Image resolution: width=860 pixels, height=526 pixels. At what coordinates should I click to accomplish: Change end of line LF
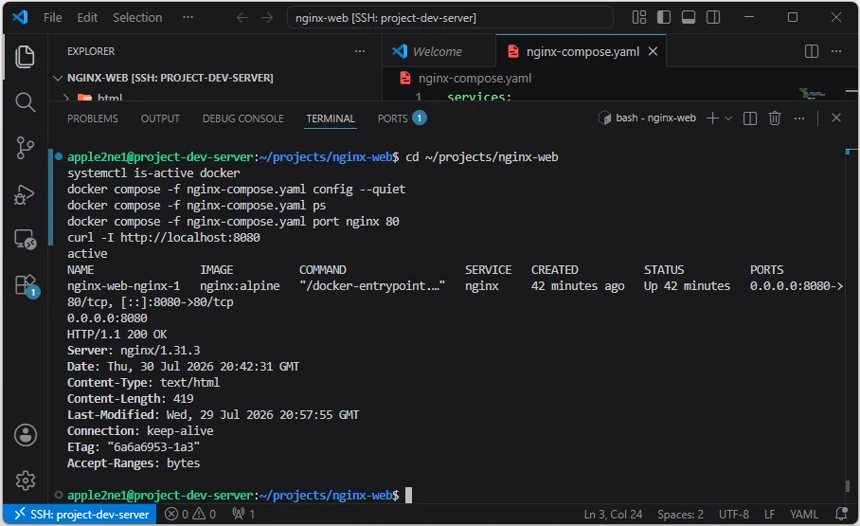pyautogui.click(x=770, y=514)
